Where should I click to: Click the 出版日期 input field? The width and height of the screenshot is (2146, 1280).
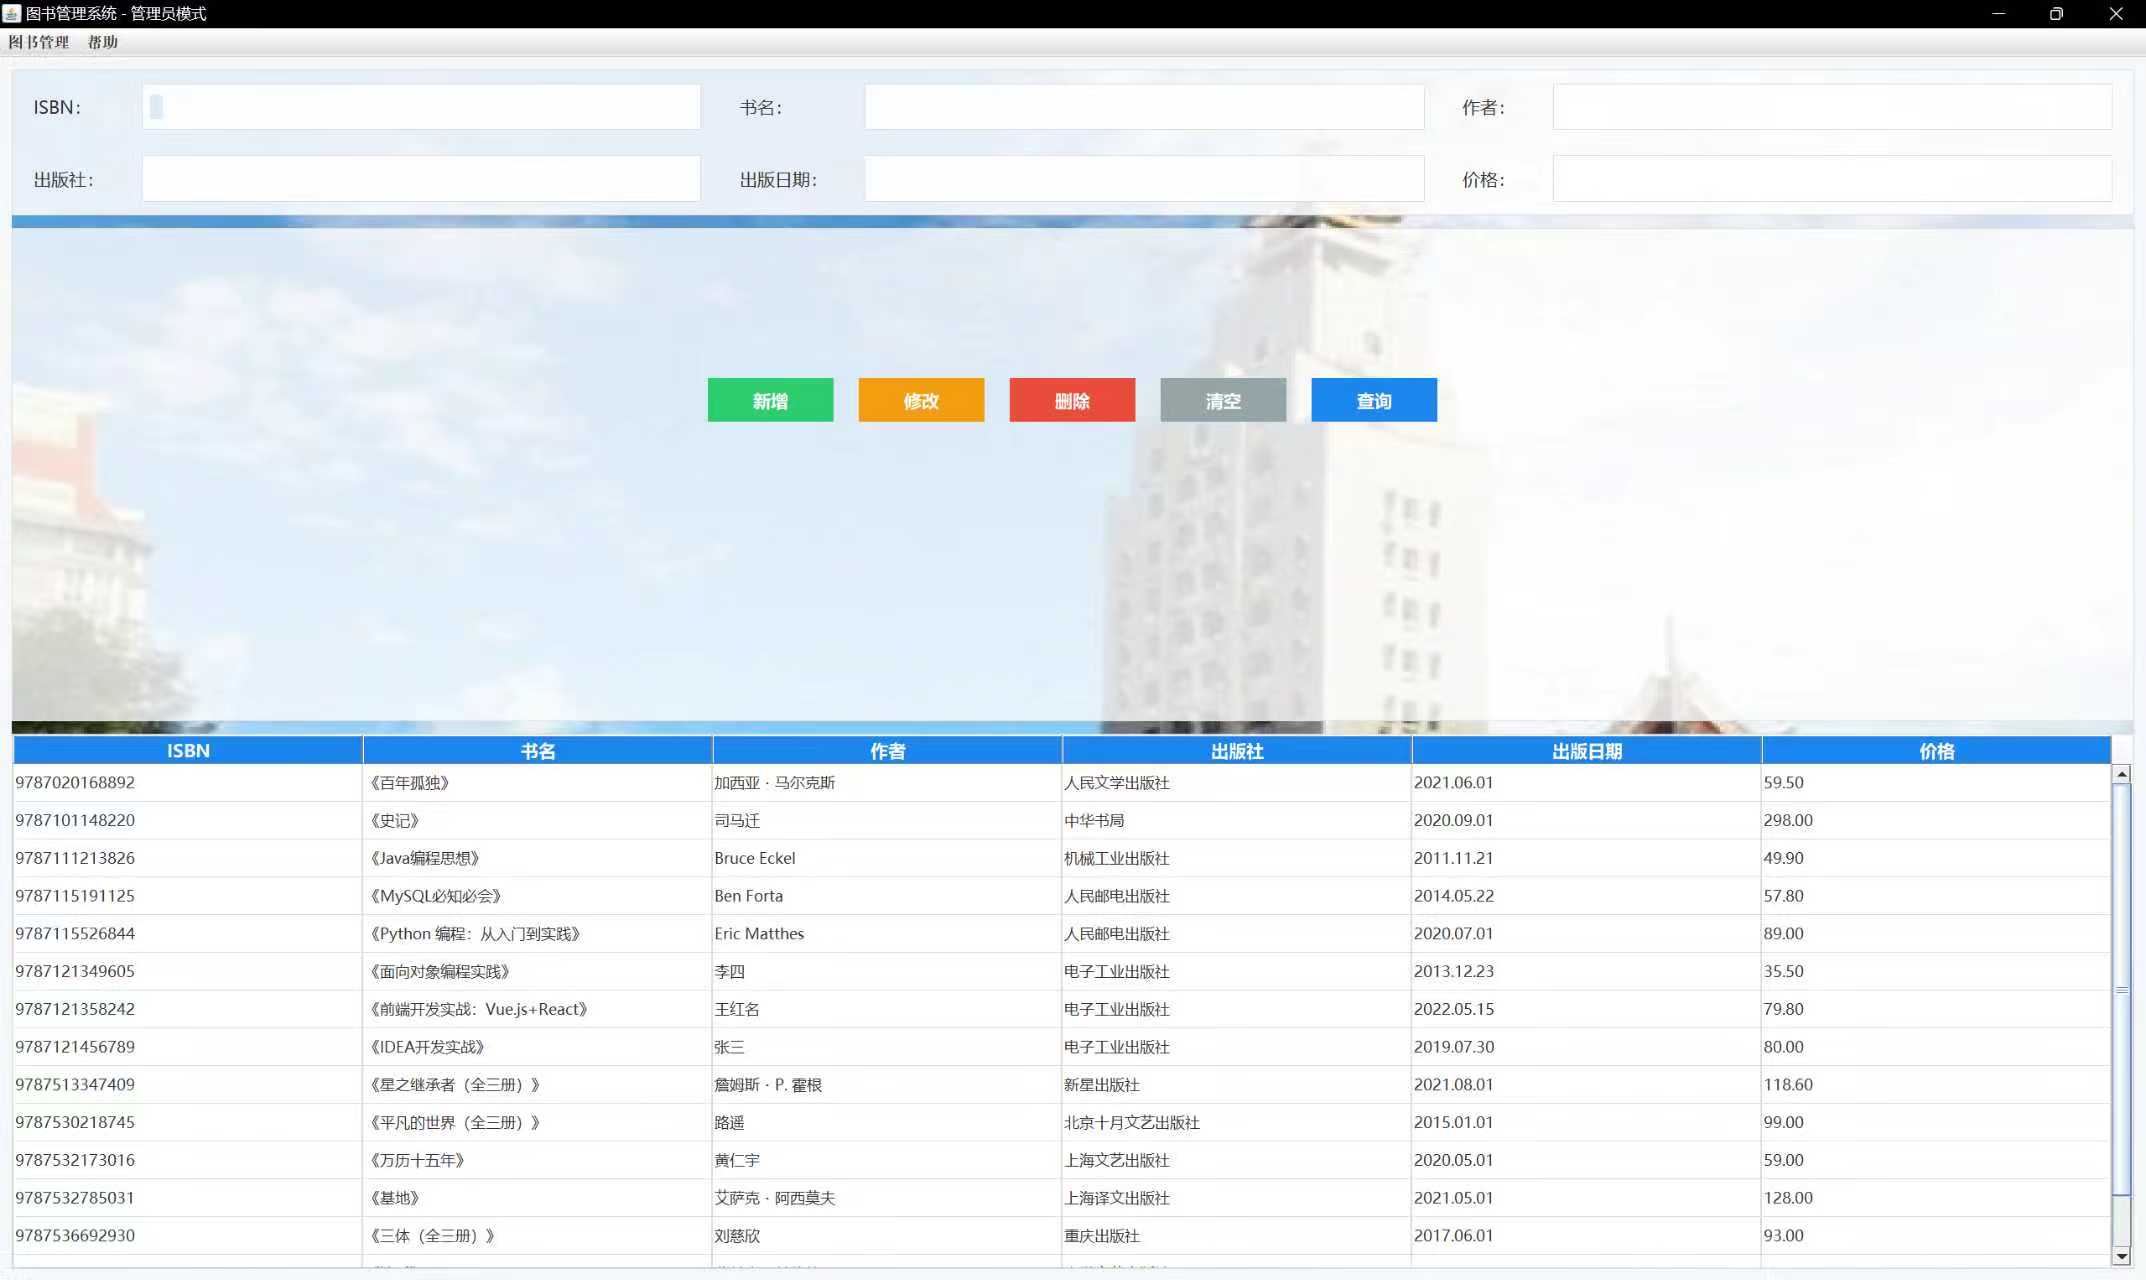pos(1144,179)
